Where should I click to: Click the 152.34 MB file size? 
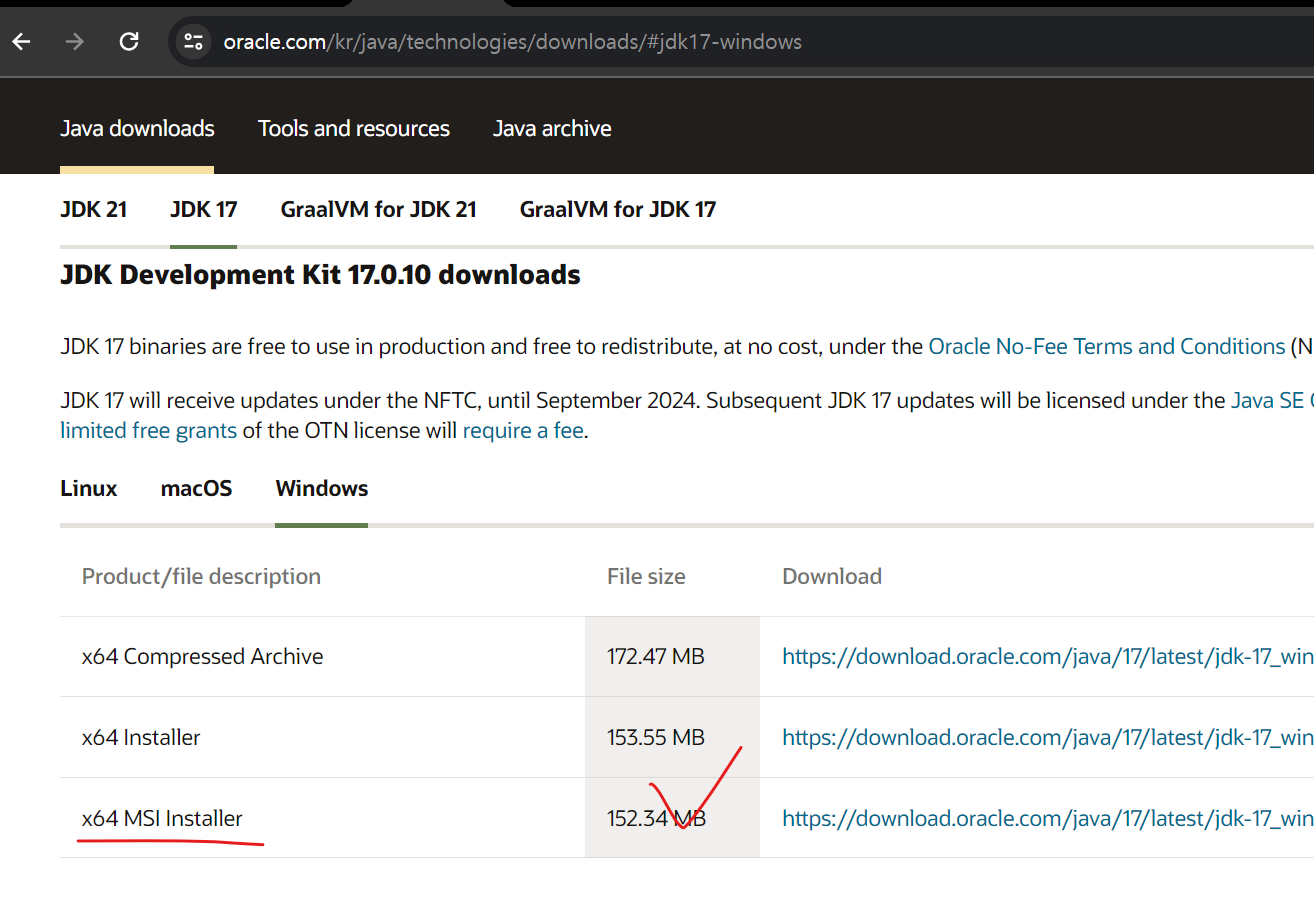coord(656,818)
